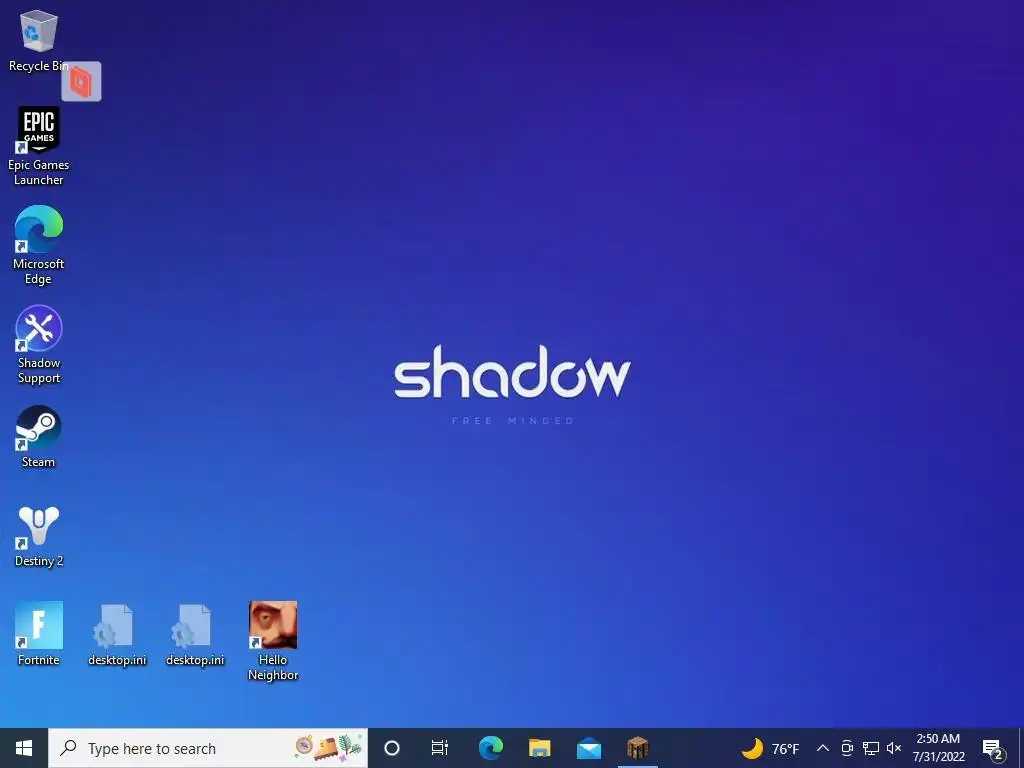Launch Microsoft Edge from the taskbar

coord(490,748)
